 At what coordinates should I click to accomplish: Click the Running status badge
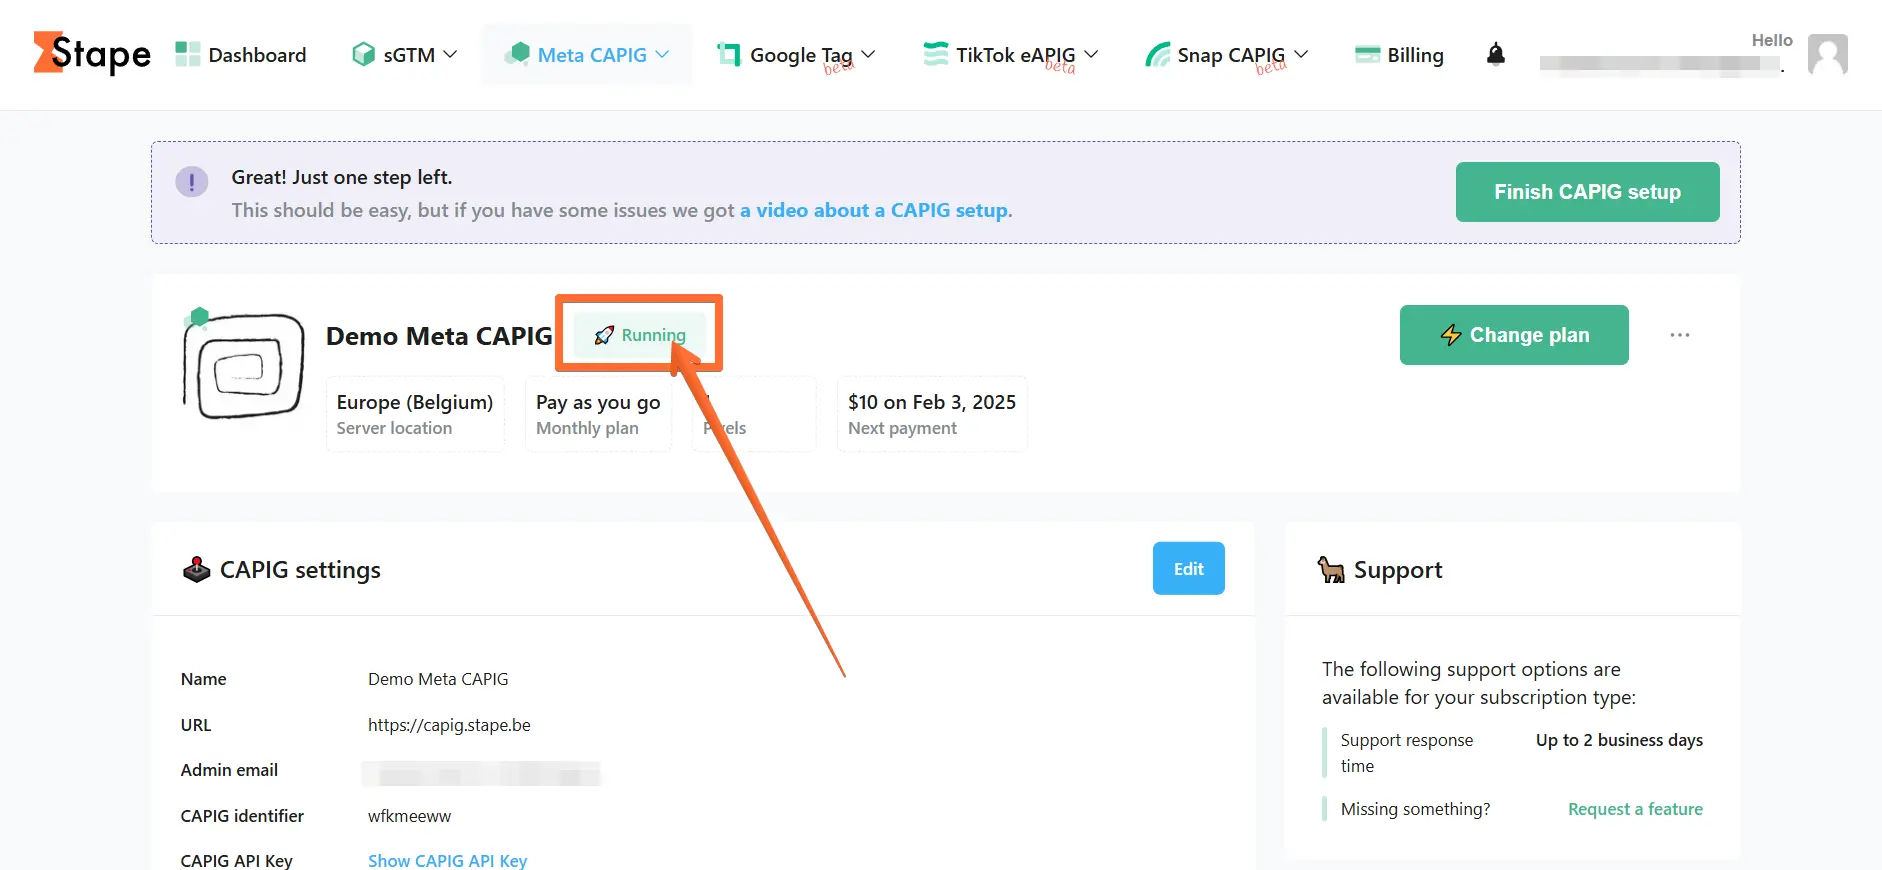[640, 335]
